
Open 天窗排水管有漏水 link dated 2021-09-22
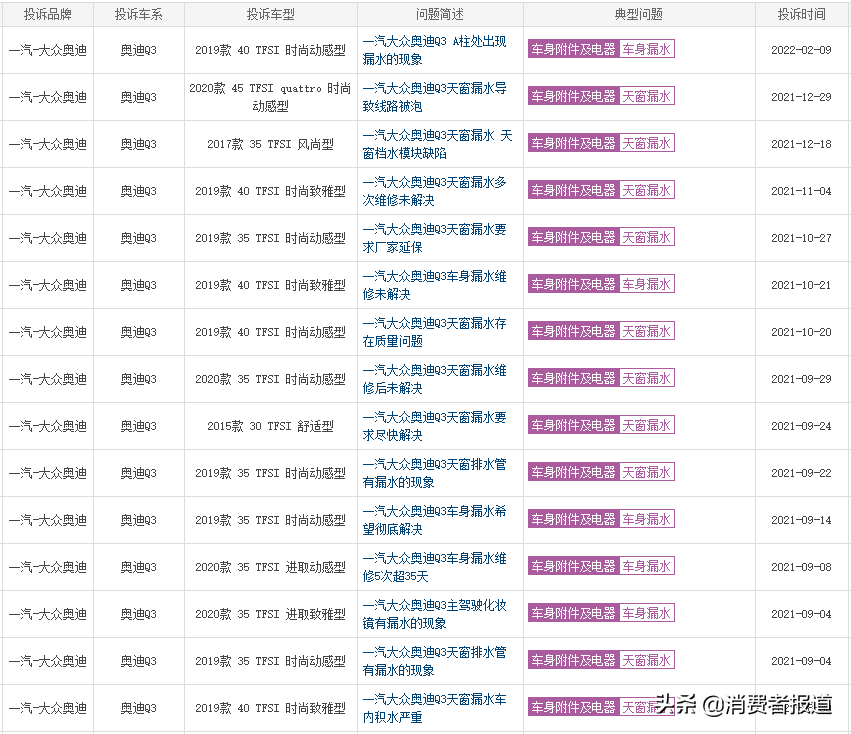tap(434, 473)
